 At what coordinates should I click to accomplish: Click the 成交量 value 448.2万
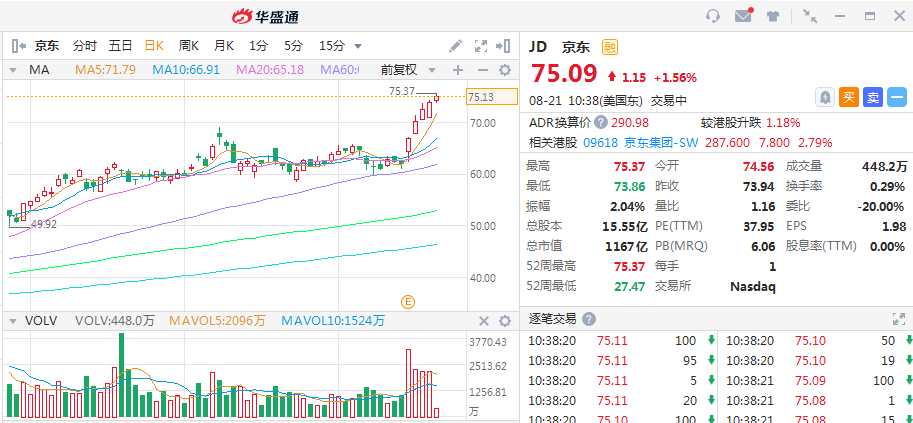click(x=884, y=167)
